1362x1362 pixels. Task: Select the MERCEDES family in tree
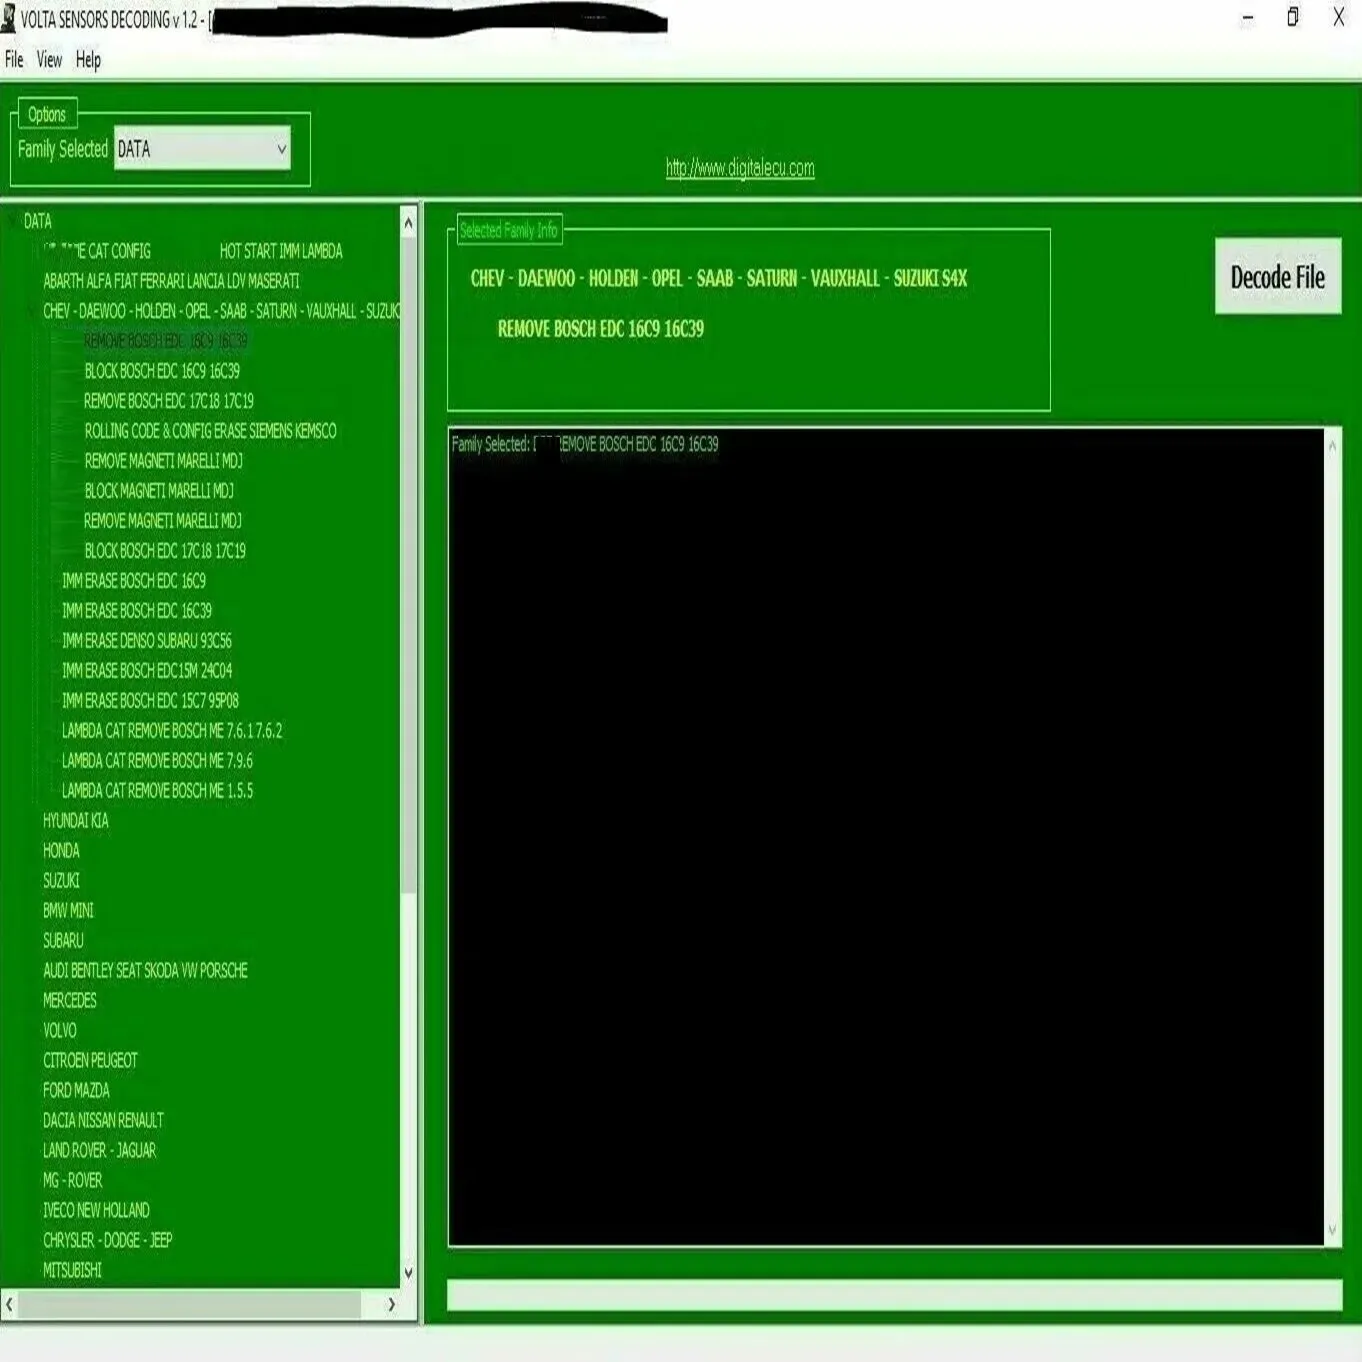tap(70, 1001)
